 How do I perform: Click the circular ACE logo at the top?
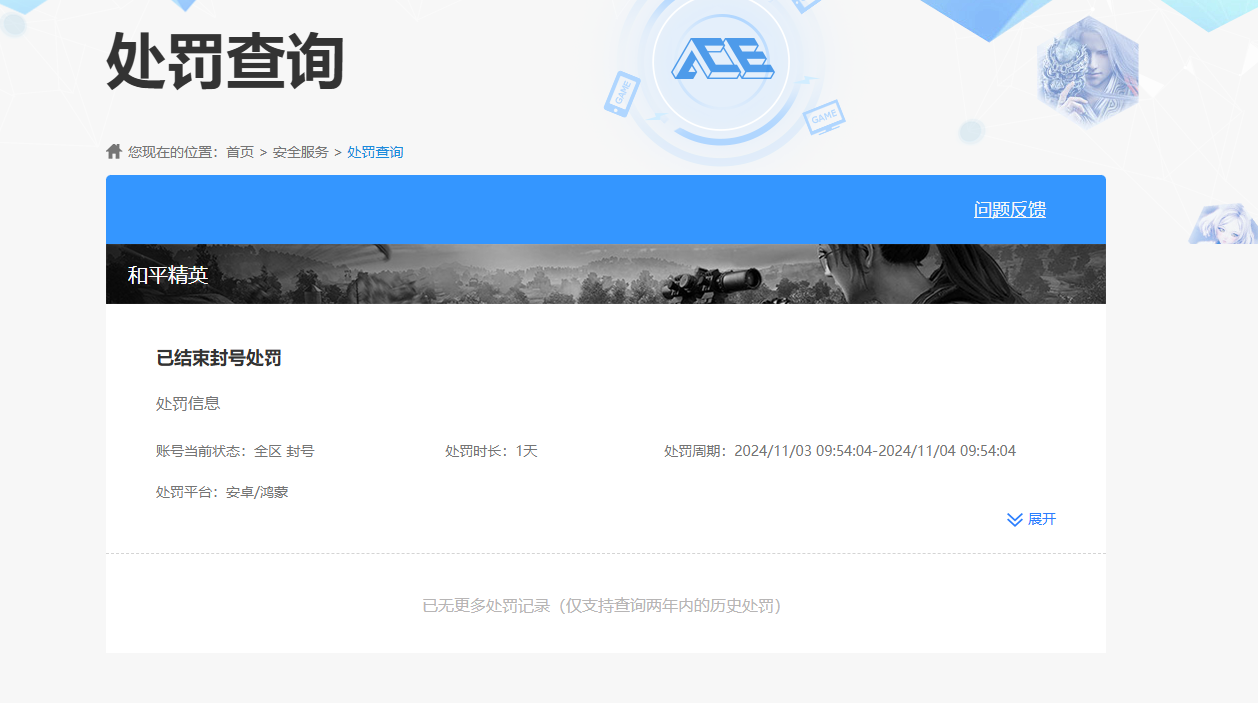(x=724, y=60)
